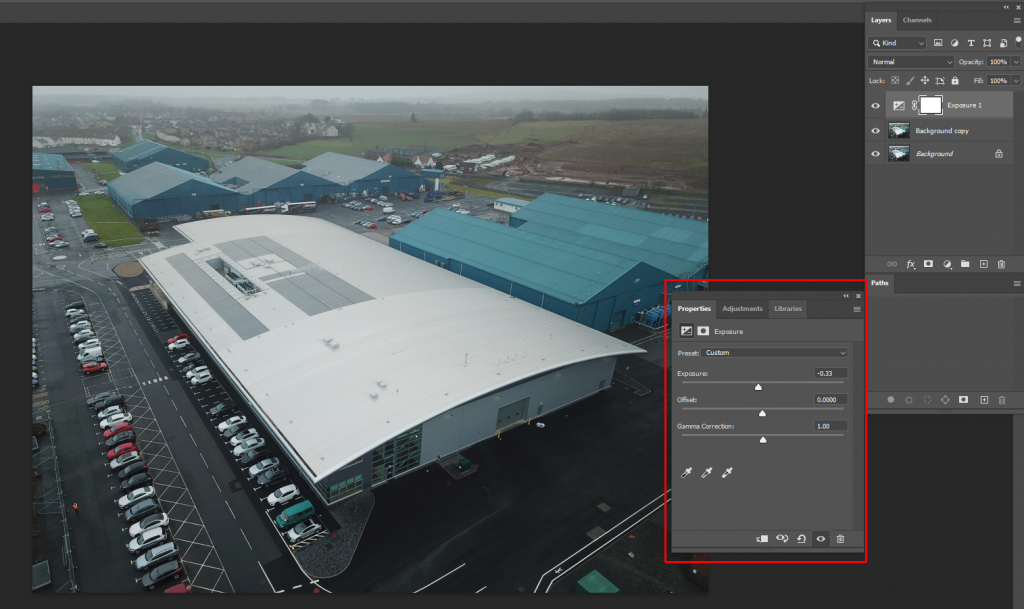Viewport: 1024px width, 609px height.
Task: Delete current path in Paths panel
Action: (1002, 400)
